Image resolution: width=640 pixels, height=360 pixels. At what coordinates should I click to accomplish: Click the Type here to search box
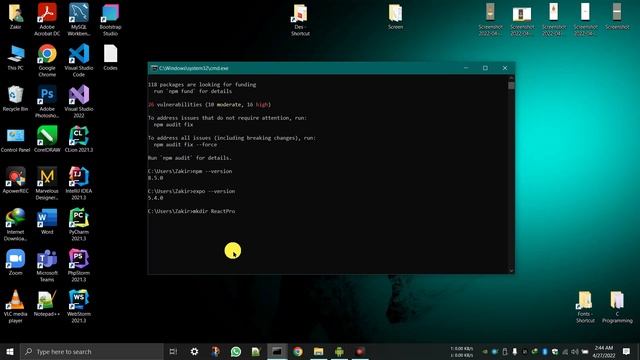(x=92, y=351)
